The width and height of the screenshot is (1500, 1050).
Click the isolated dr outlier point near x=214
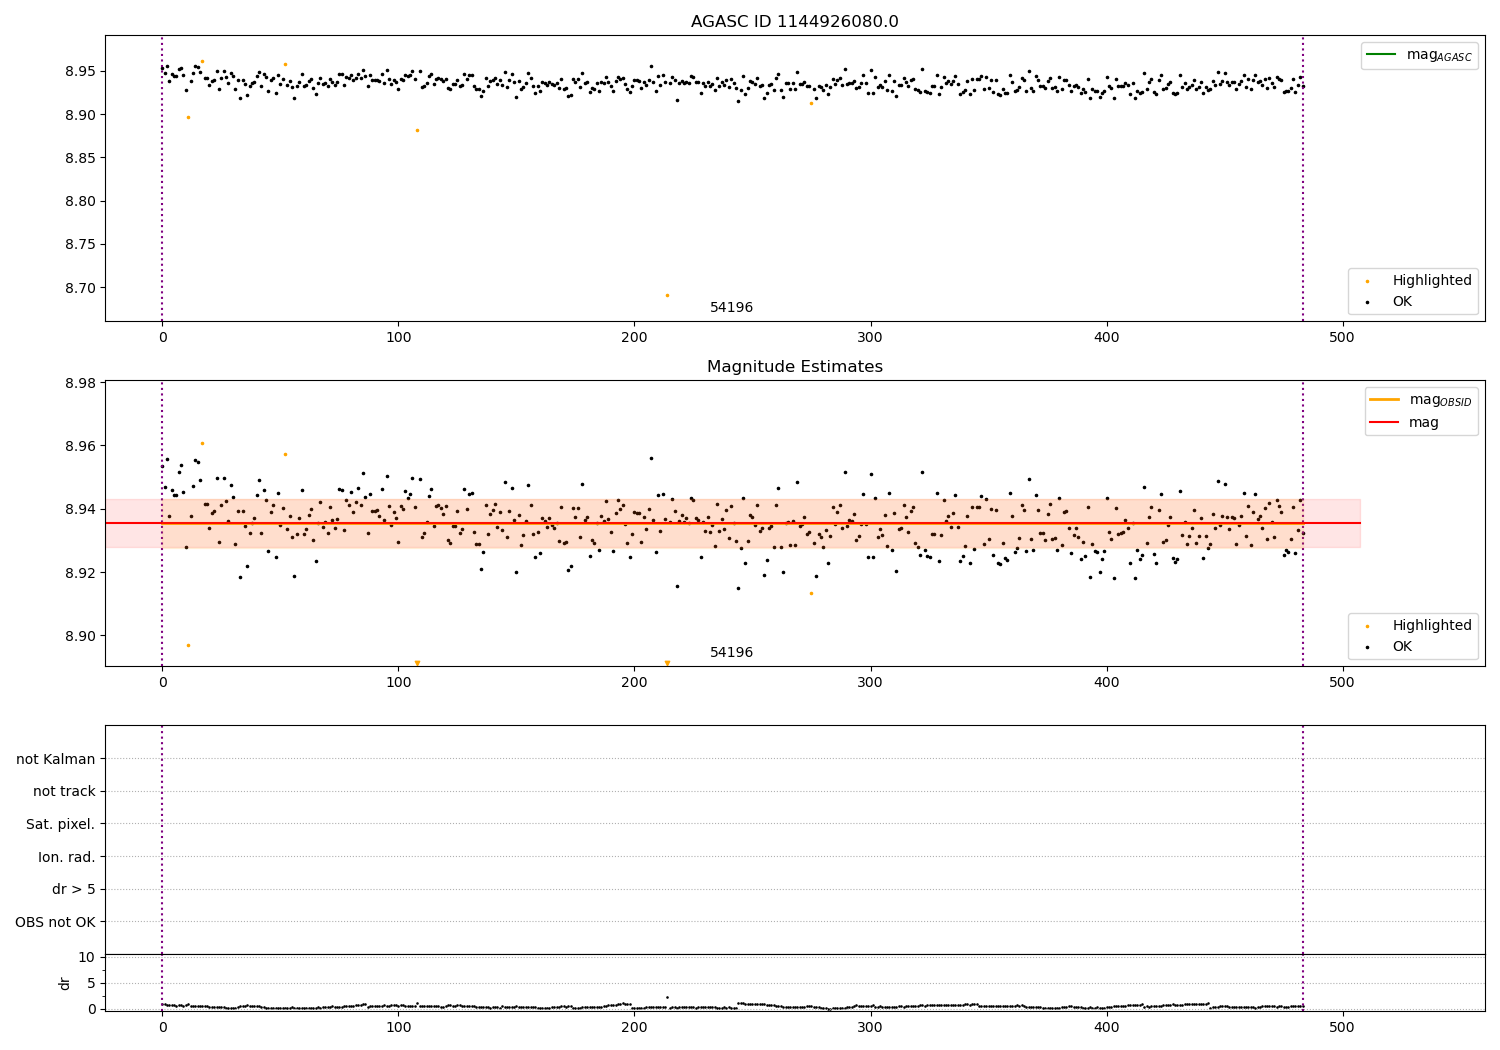(x=667, y=997)
